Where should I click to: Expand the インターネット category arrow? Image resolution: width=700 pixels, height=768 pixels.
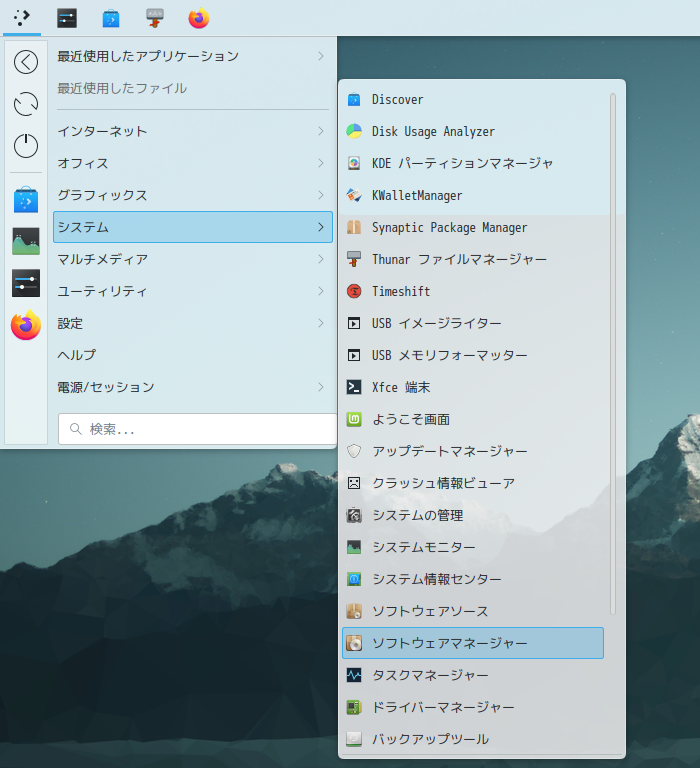coord(321,131)
